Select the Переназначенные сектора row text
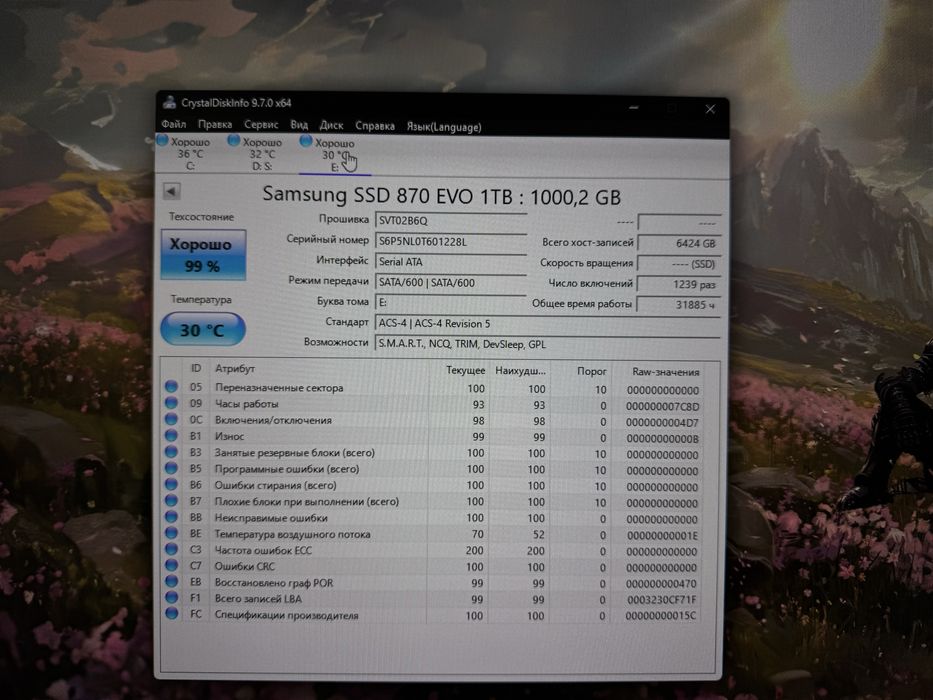This screenshot has height=700, width=933. click(279, 388)
